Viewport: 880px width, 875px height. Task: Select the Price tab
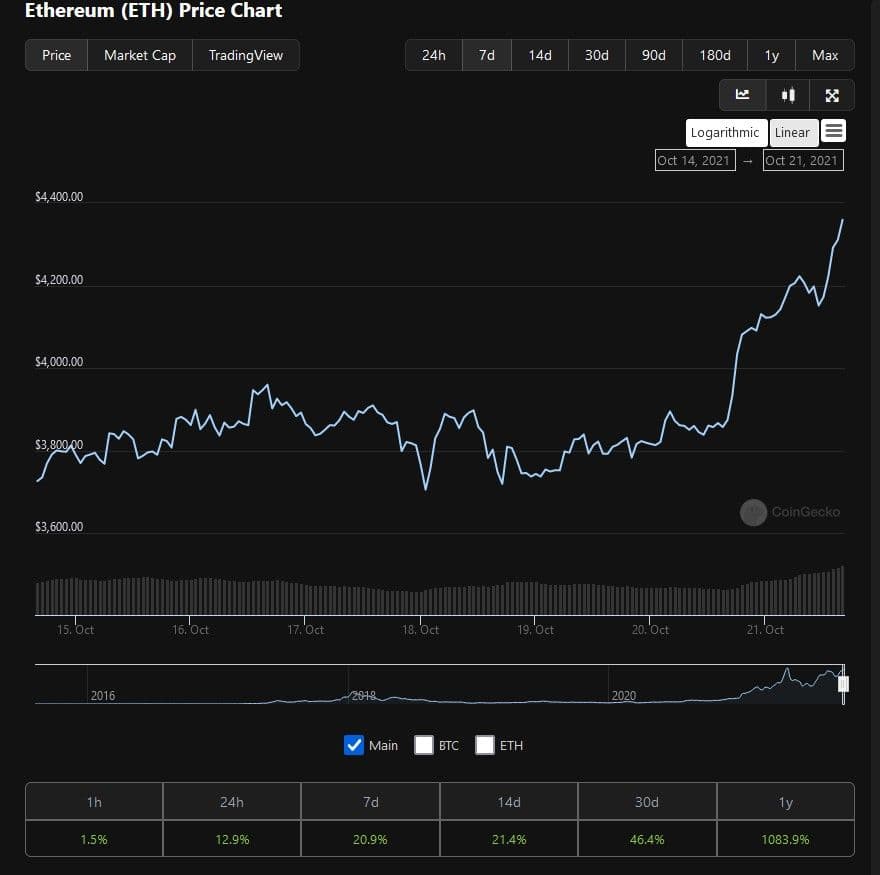(57, 55)
